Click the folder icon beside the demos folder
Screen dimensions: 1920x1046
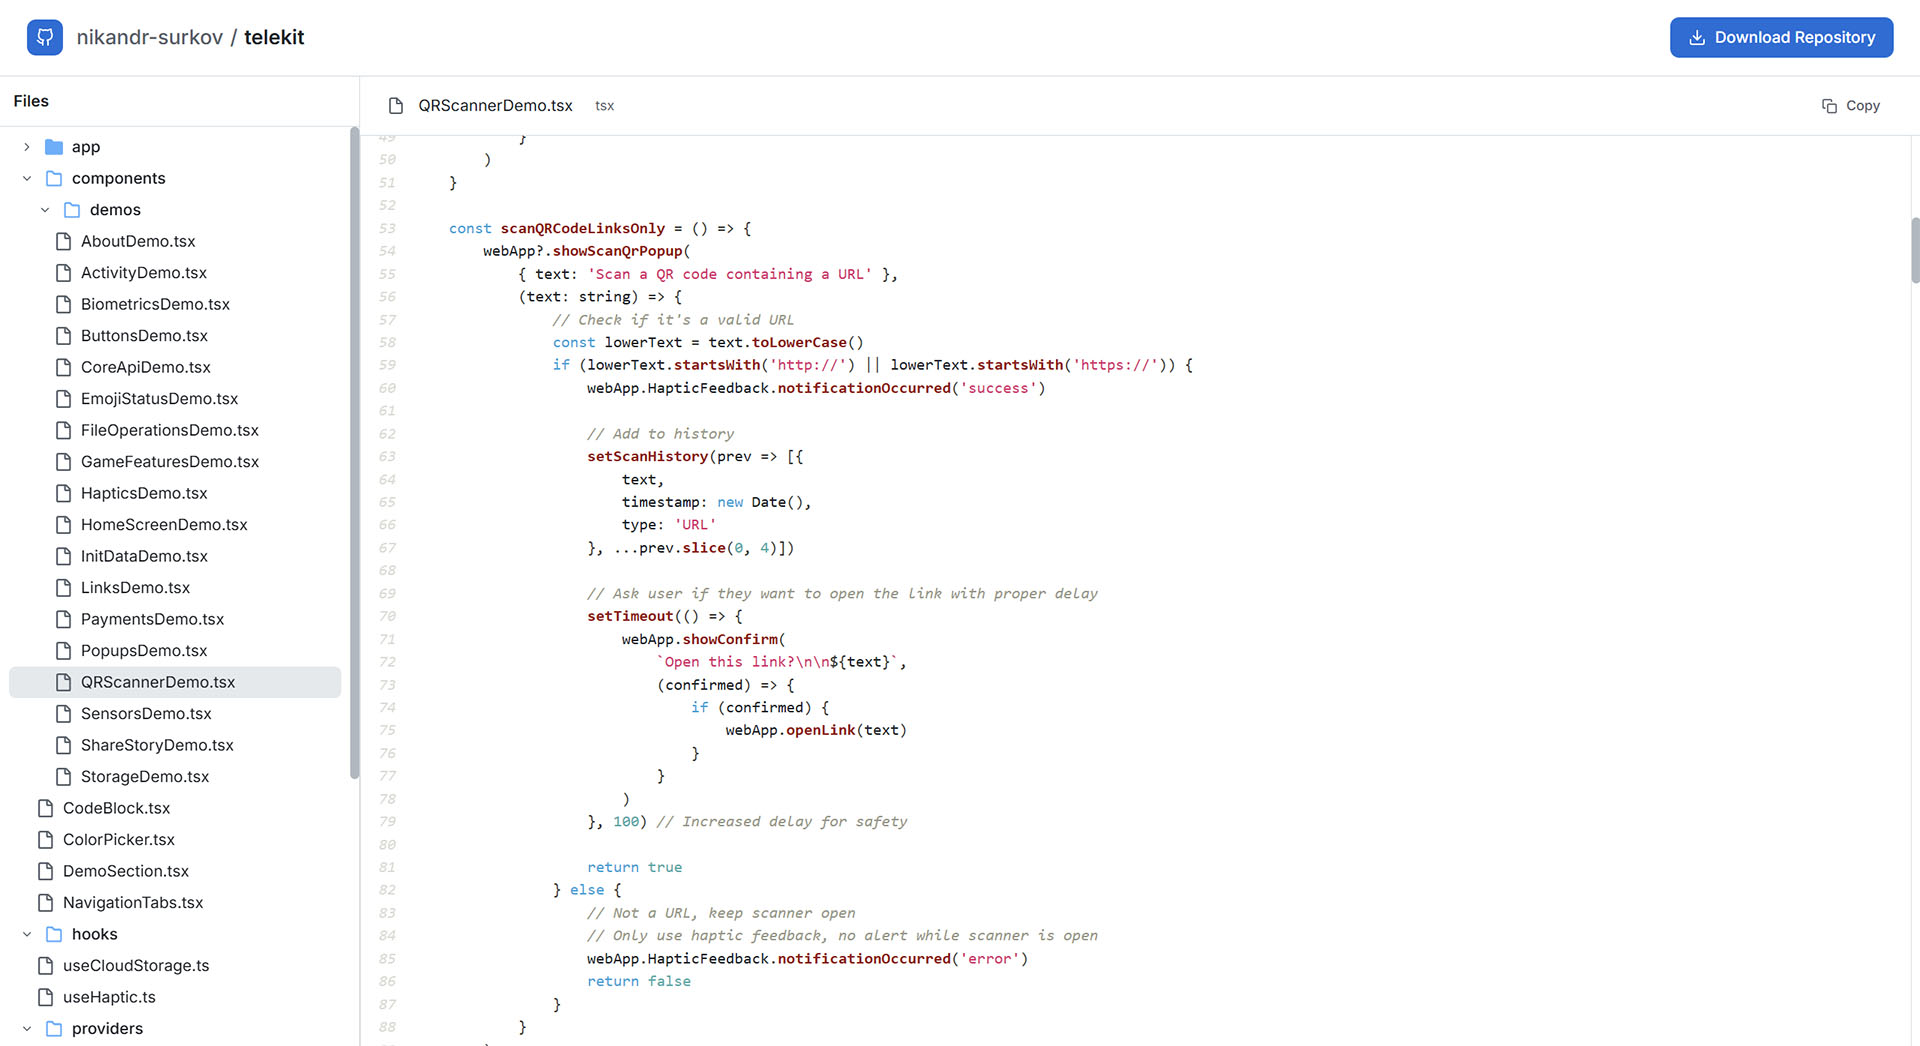pos(71,209)
